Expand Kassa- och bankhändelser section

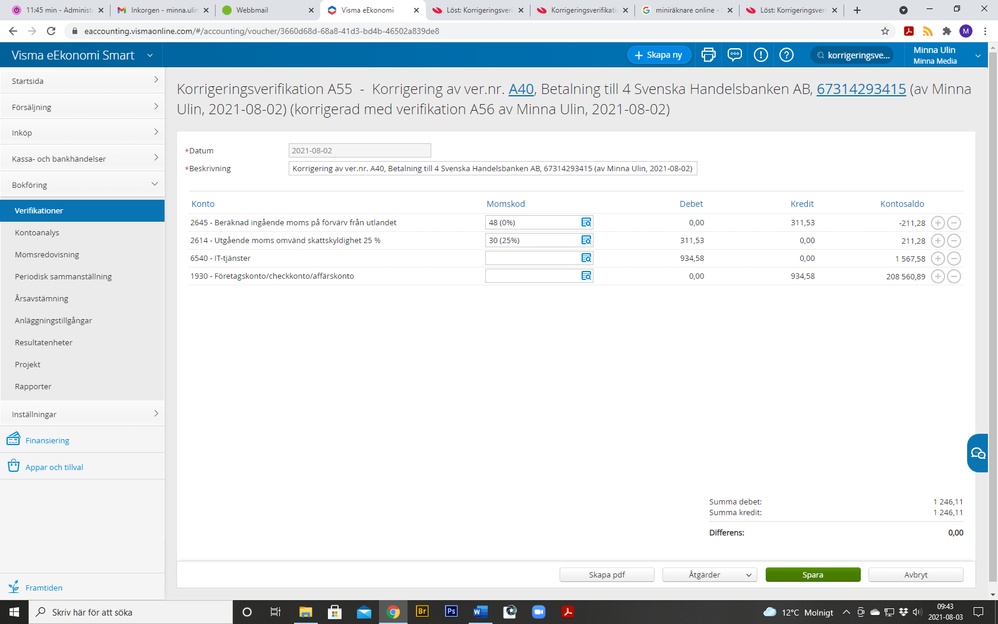click(x=82, y=159)
